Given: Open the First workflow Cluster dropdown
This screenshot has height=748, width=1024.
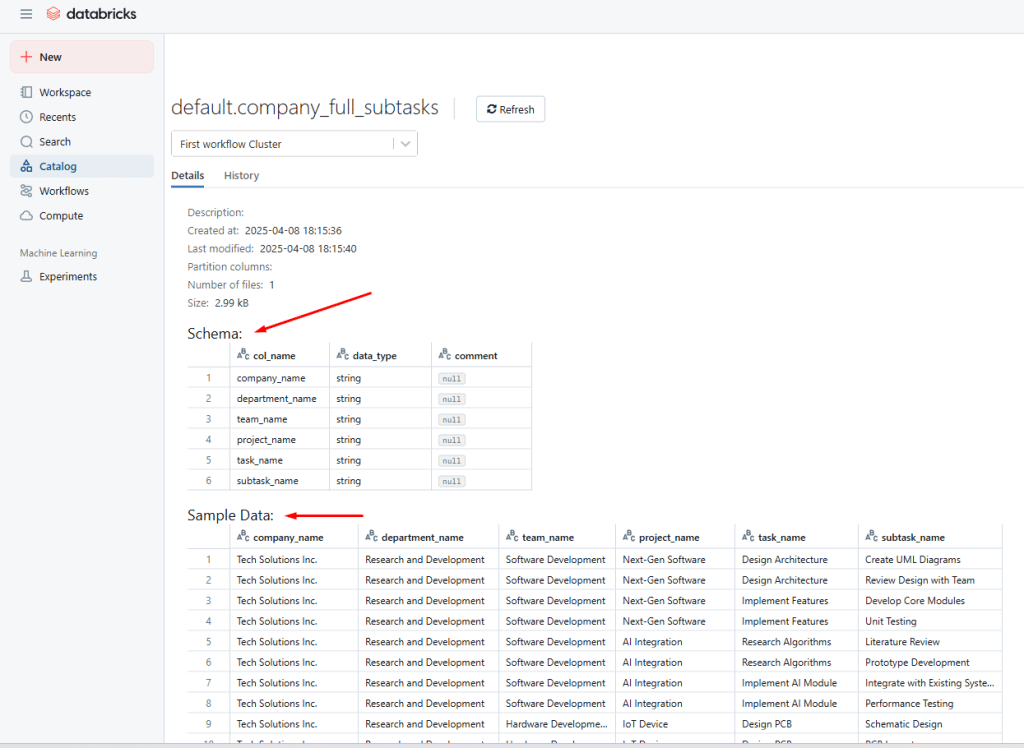Looking at the screenshot, I should tap(280, 143).
